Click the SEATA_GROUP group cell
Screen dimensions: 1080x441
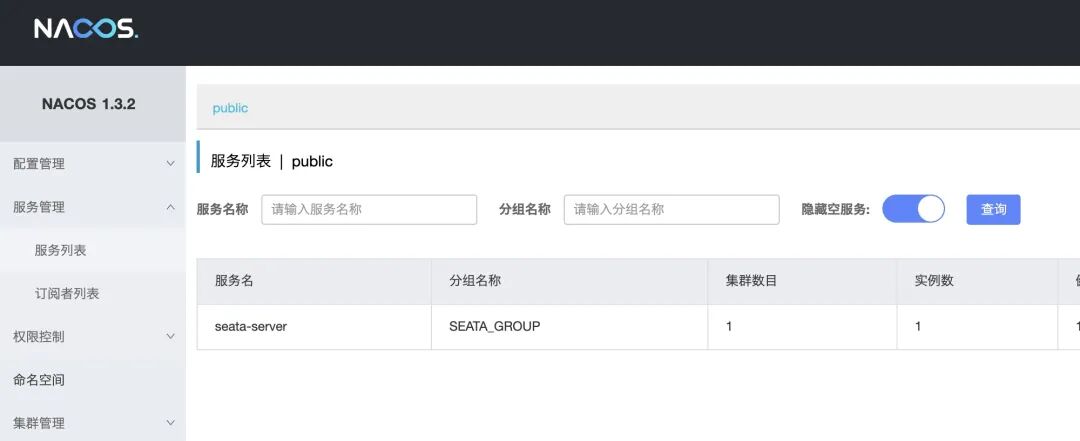point(494,327)
